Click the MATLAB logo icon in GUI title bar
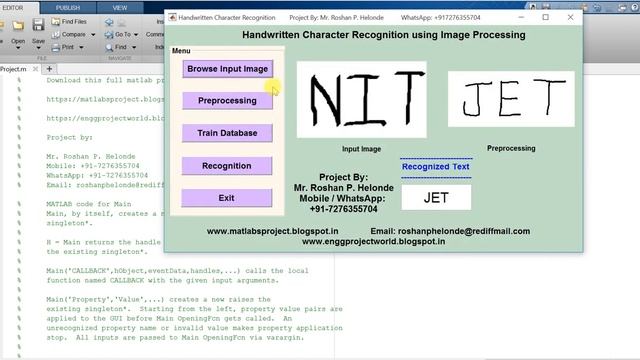 coord(172,17)
